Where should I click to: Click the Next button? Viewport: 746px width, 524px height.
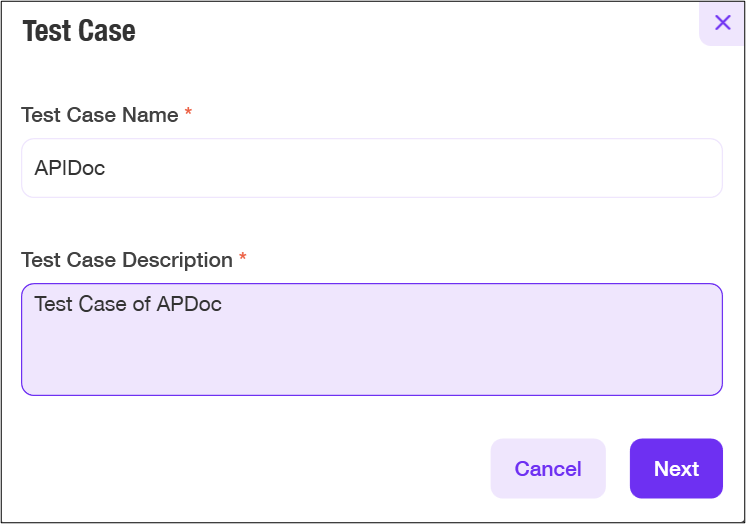[x=676, y=468]
